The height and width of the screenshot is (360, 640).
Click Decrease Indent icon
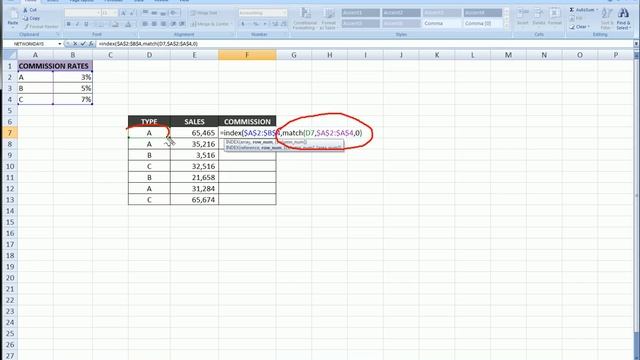click(x=173, y=24)
